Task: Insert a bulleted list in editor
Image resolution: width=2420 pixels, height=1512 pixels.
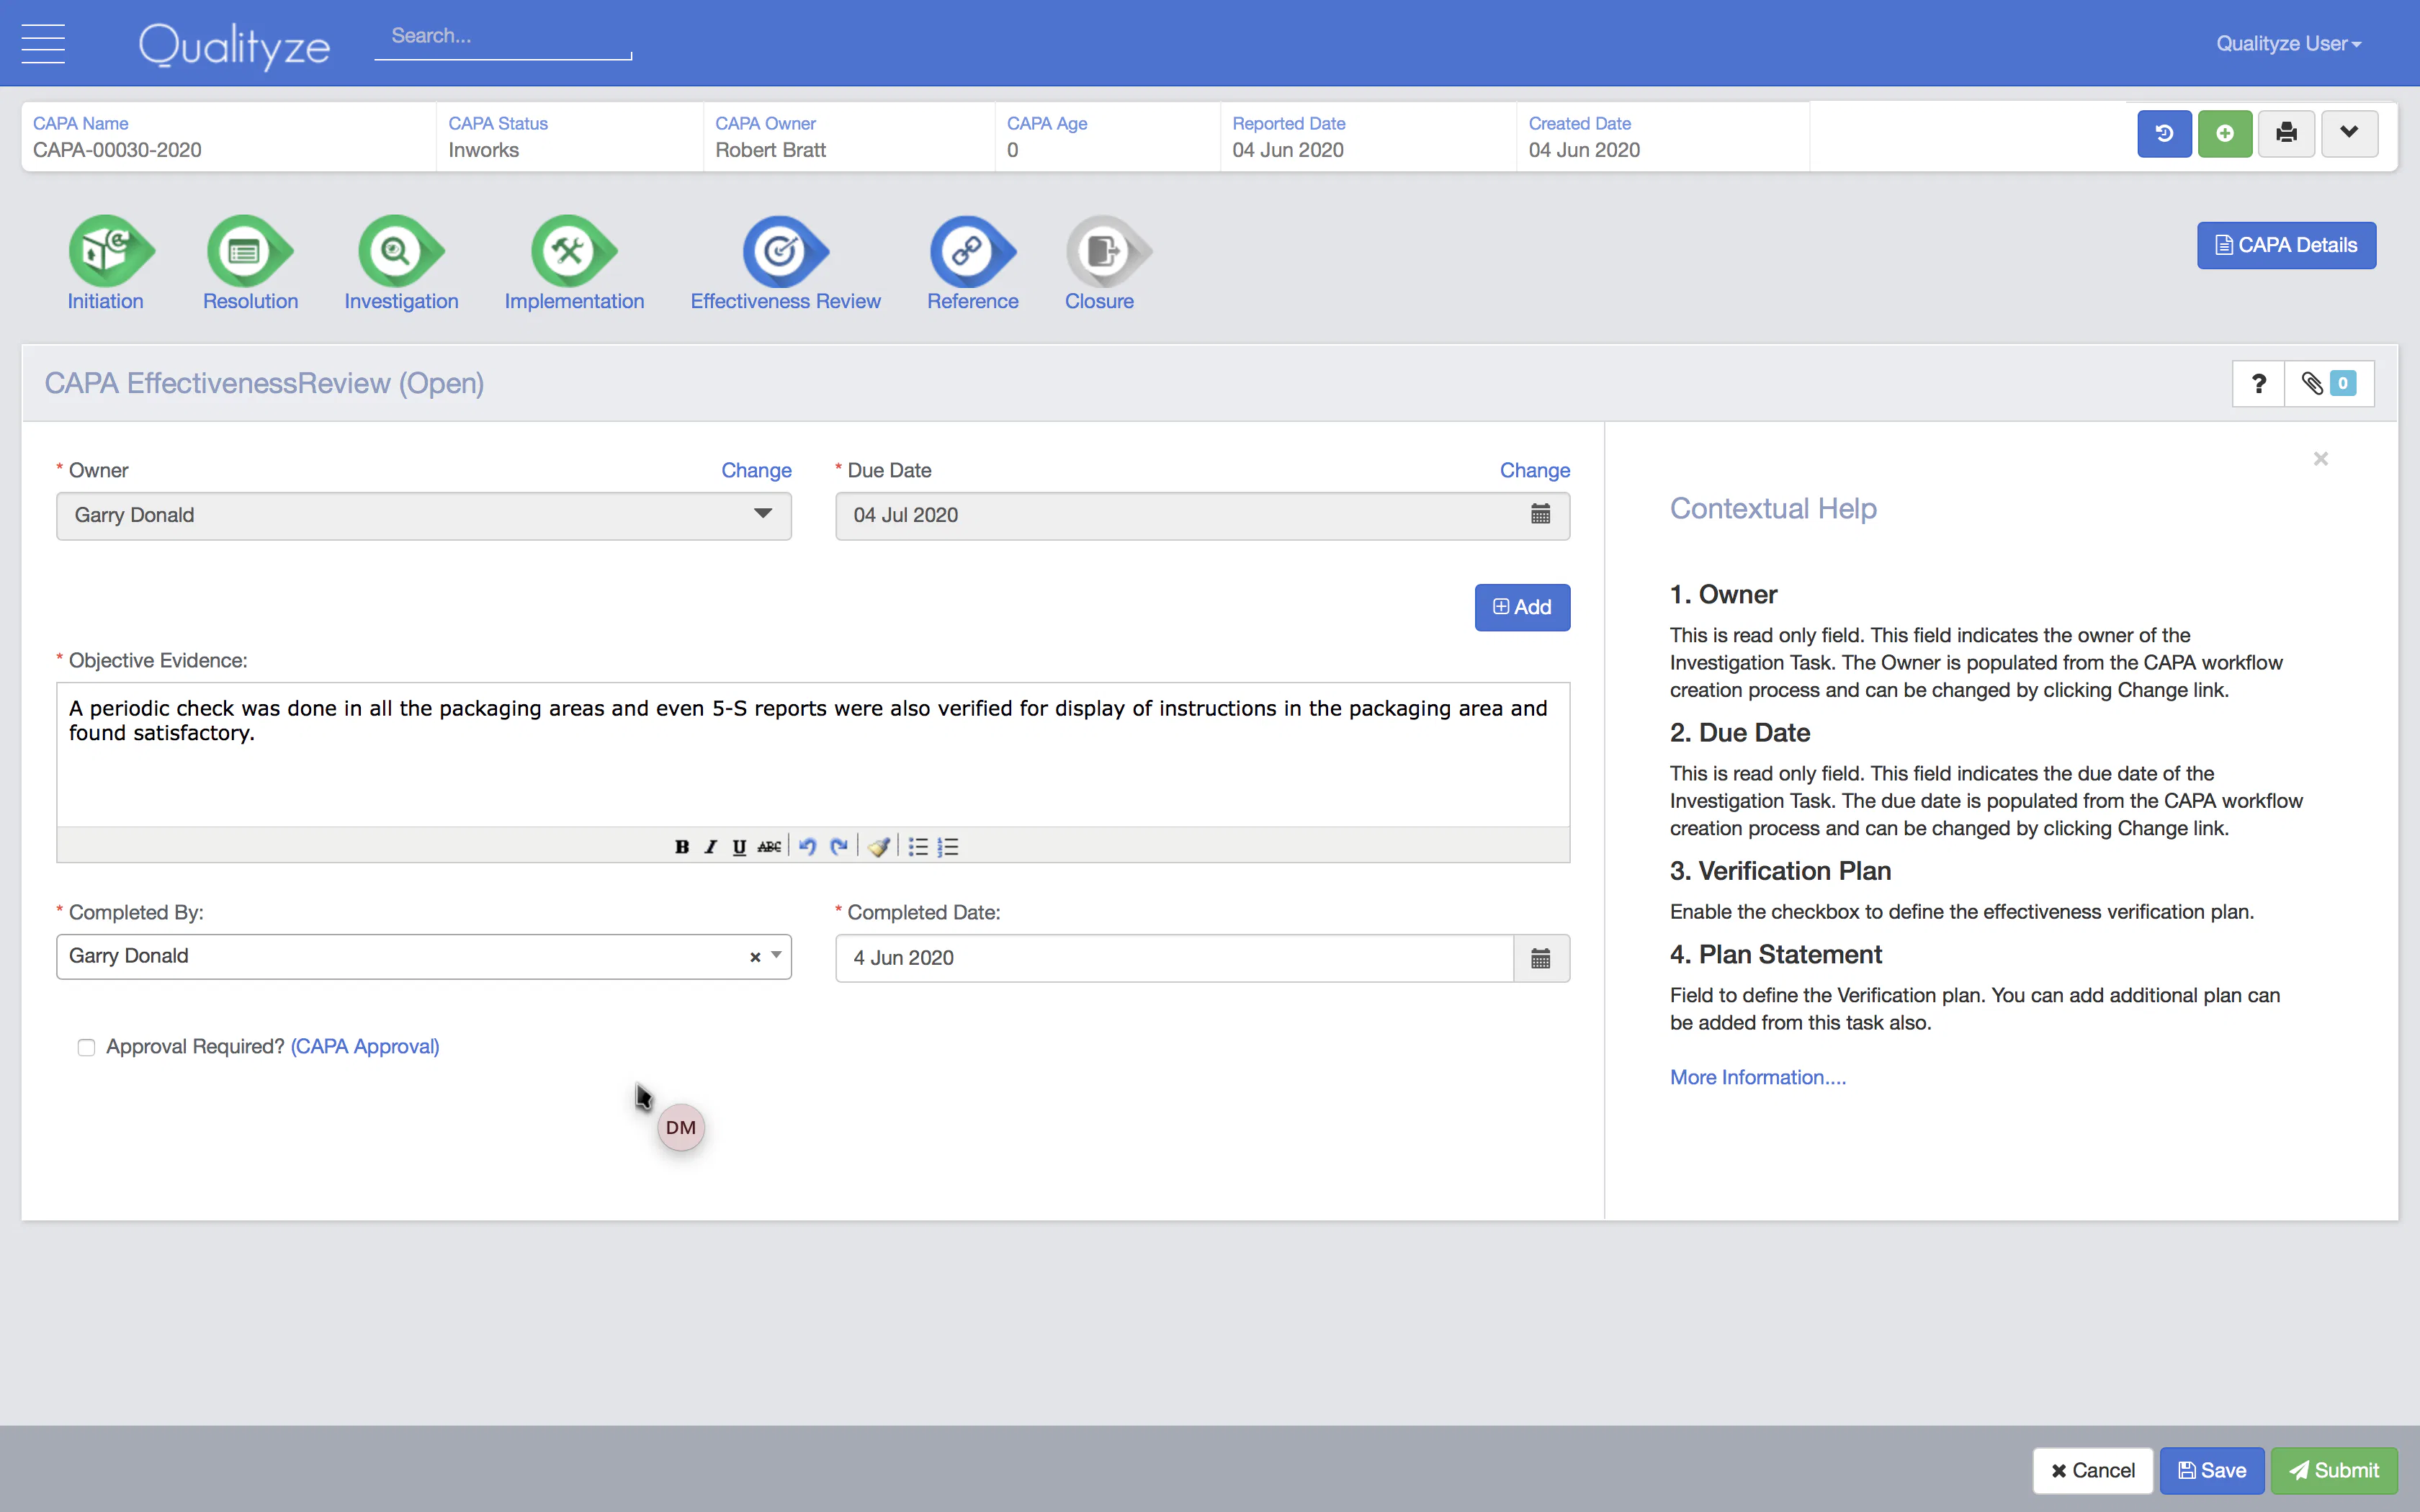Action: pos(918,847)
